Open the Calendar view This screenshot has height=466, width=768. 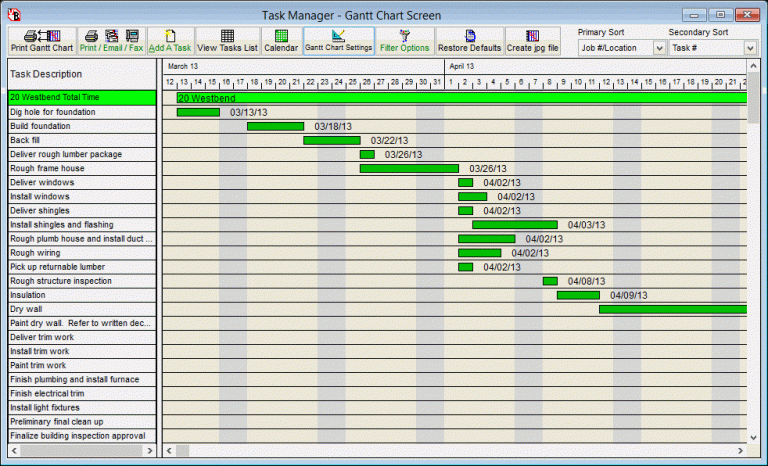tap(281, 41)
